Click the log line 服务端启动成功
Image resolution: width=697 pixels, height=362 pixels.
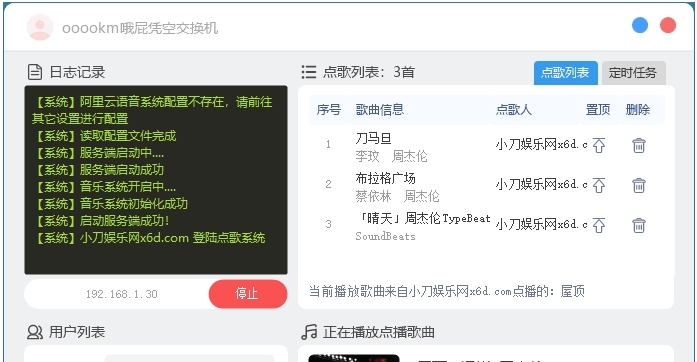click(99, 169)
